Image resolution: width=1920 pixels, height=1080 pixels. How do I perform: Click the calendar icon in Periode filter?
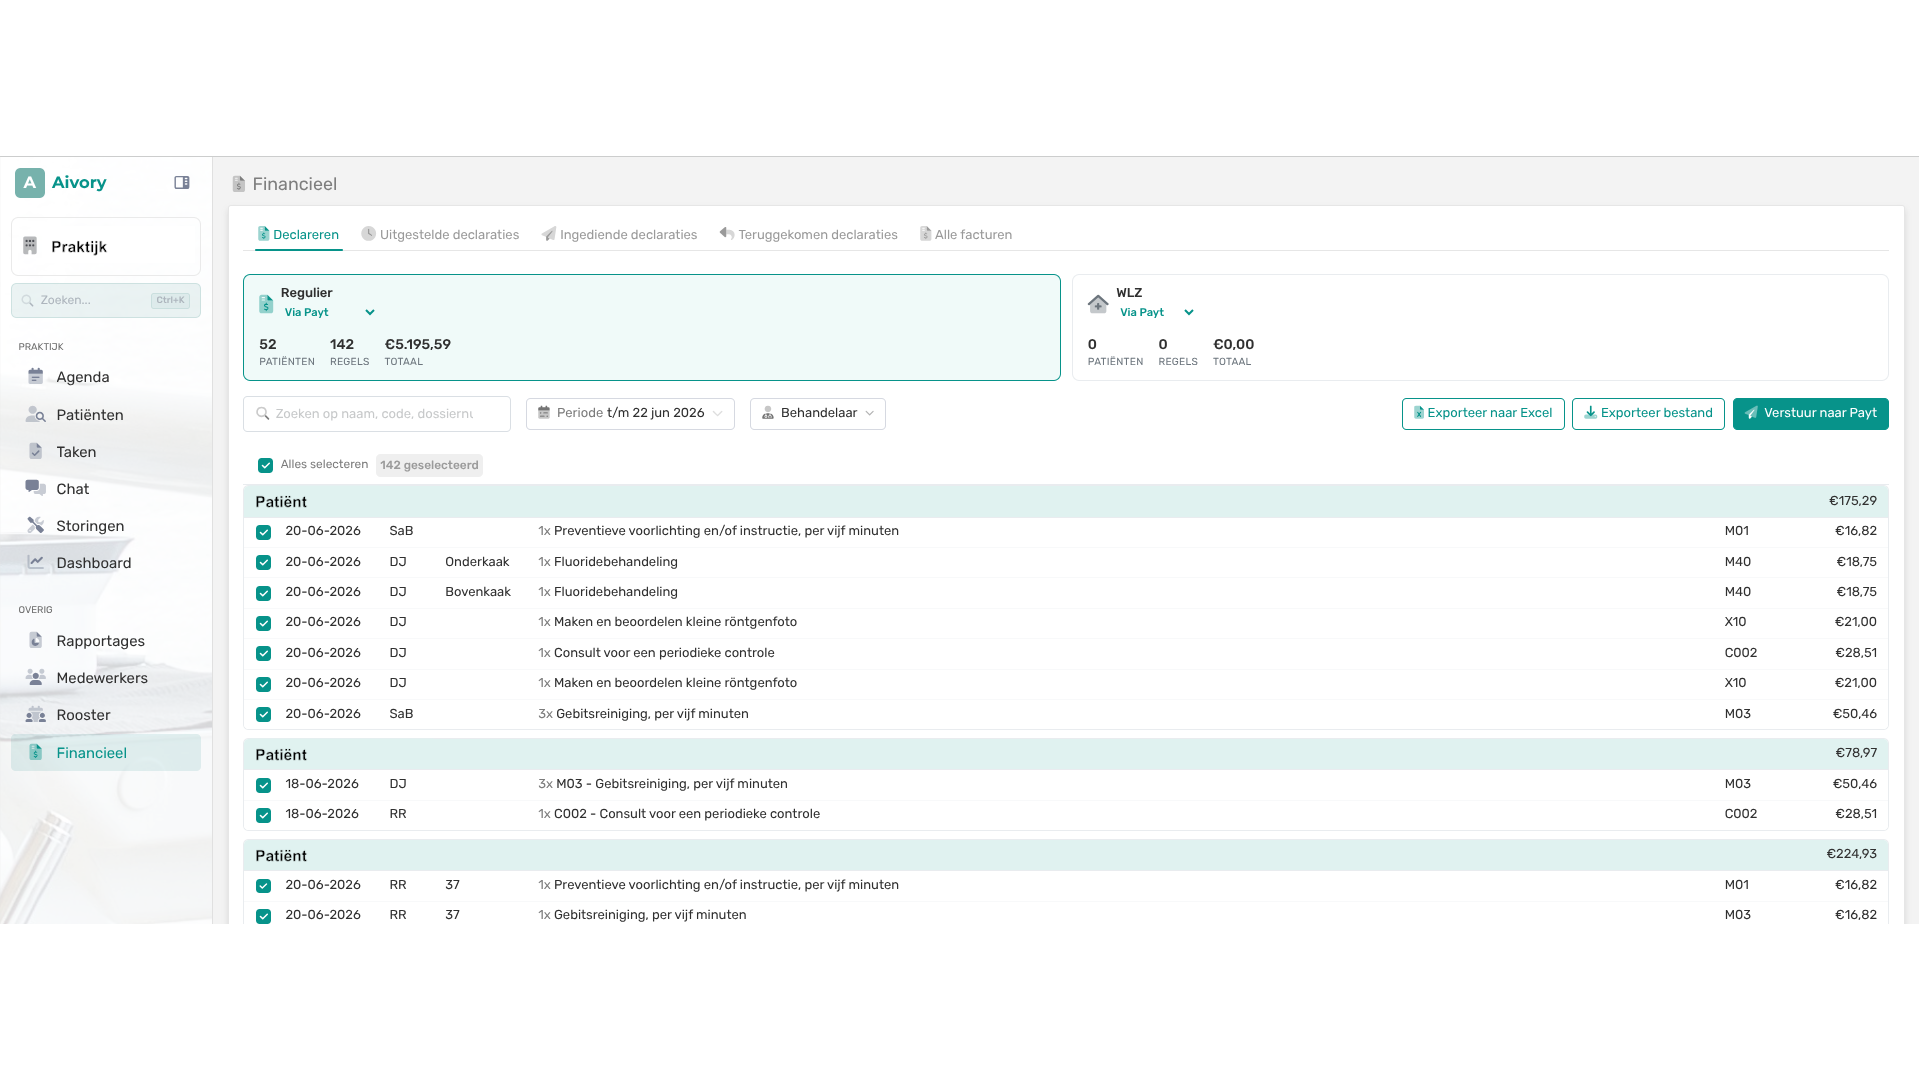click(544, 412)
